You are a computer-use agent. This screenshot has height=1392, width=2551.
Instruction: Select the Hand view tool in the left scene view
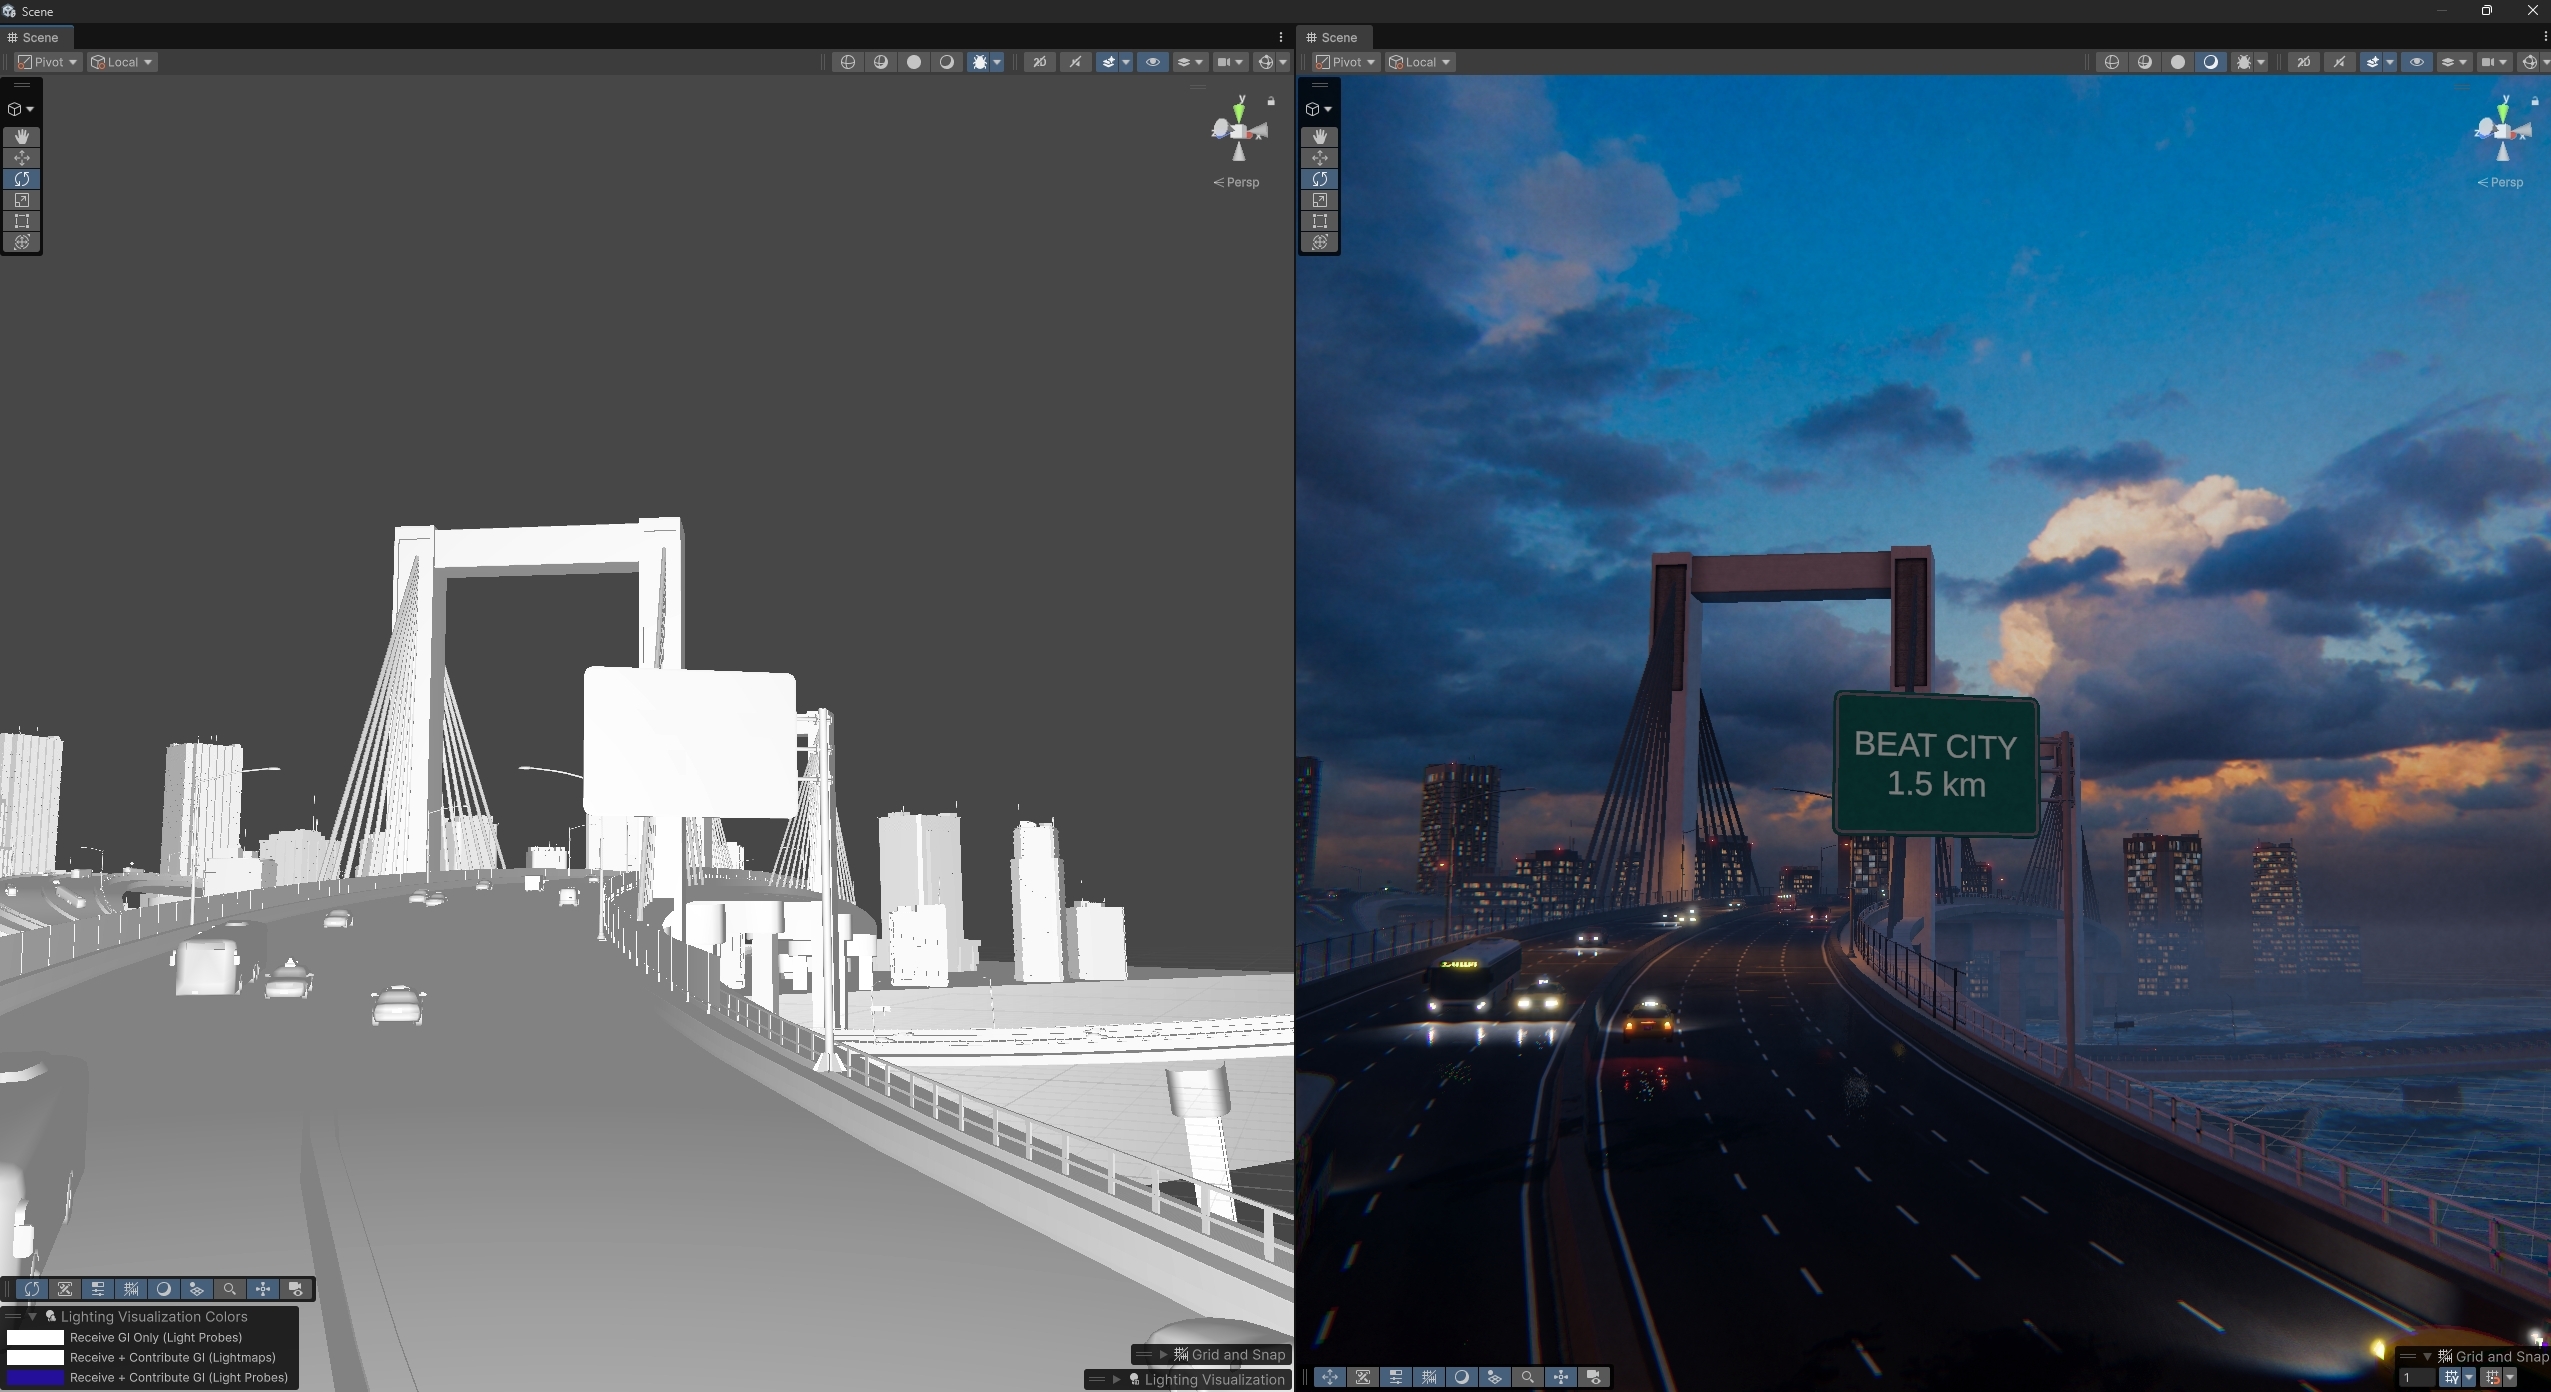coord(21,137)
